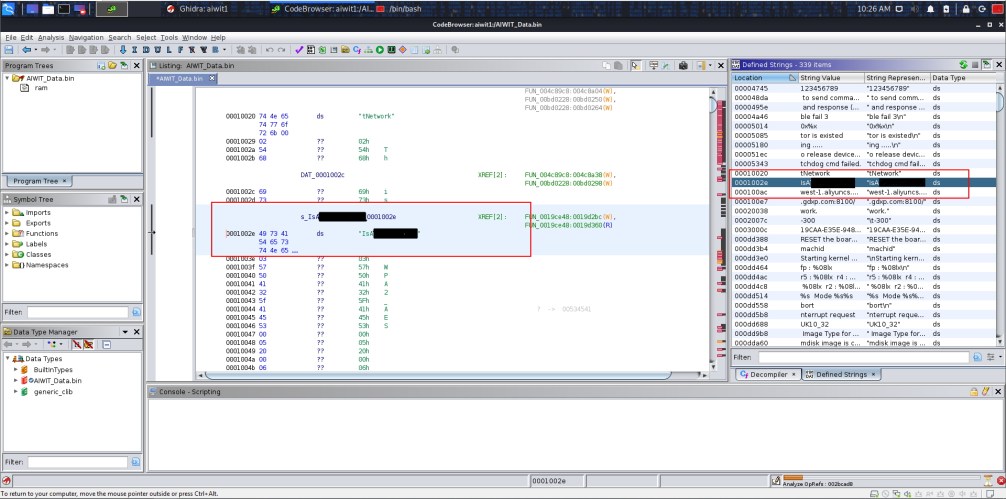Click the Undo arrow in the toolbar
Image resolution: width=1006 pixels, height=499 pixels.
pyautogui.click(x=270, y=50)
